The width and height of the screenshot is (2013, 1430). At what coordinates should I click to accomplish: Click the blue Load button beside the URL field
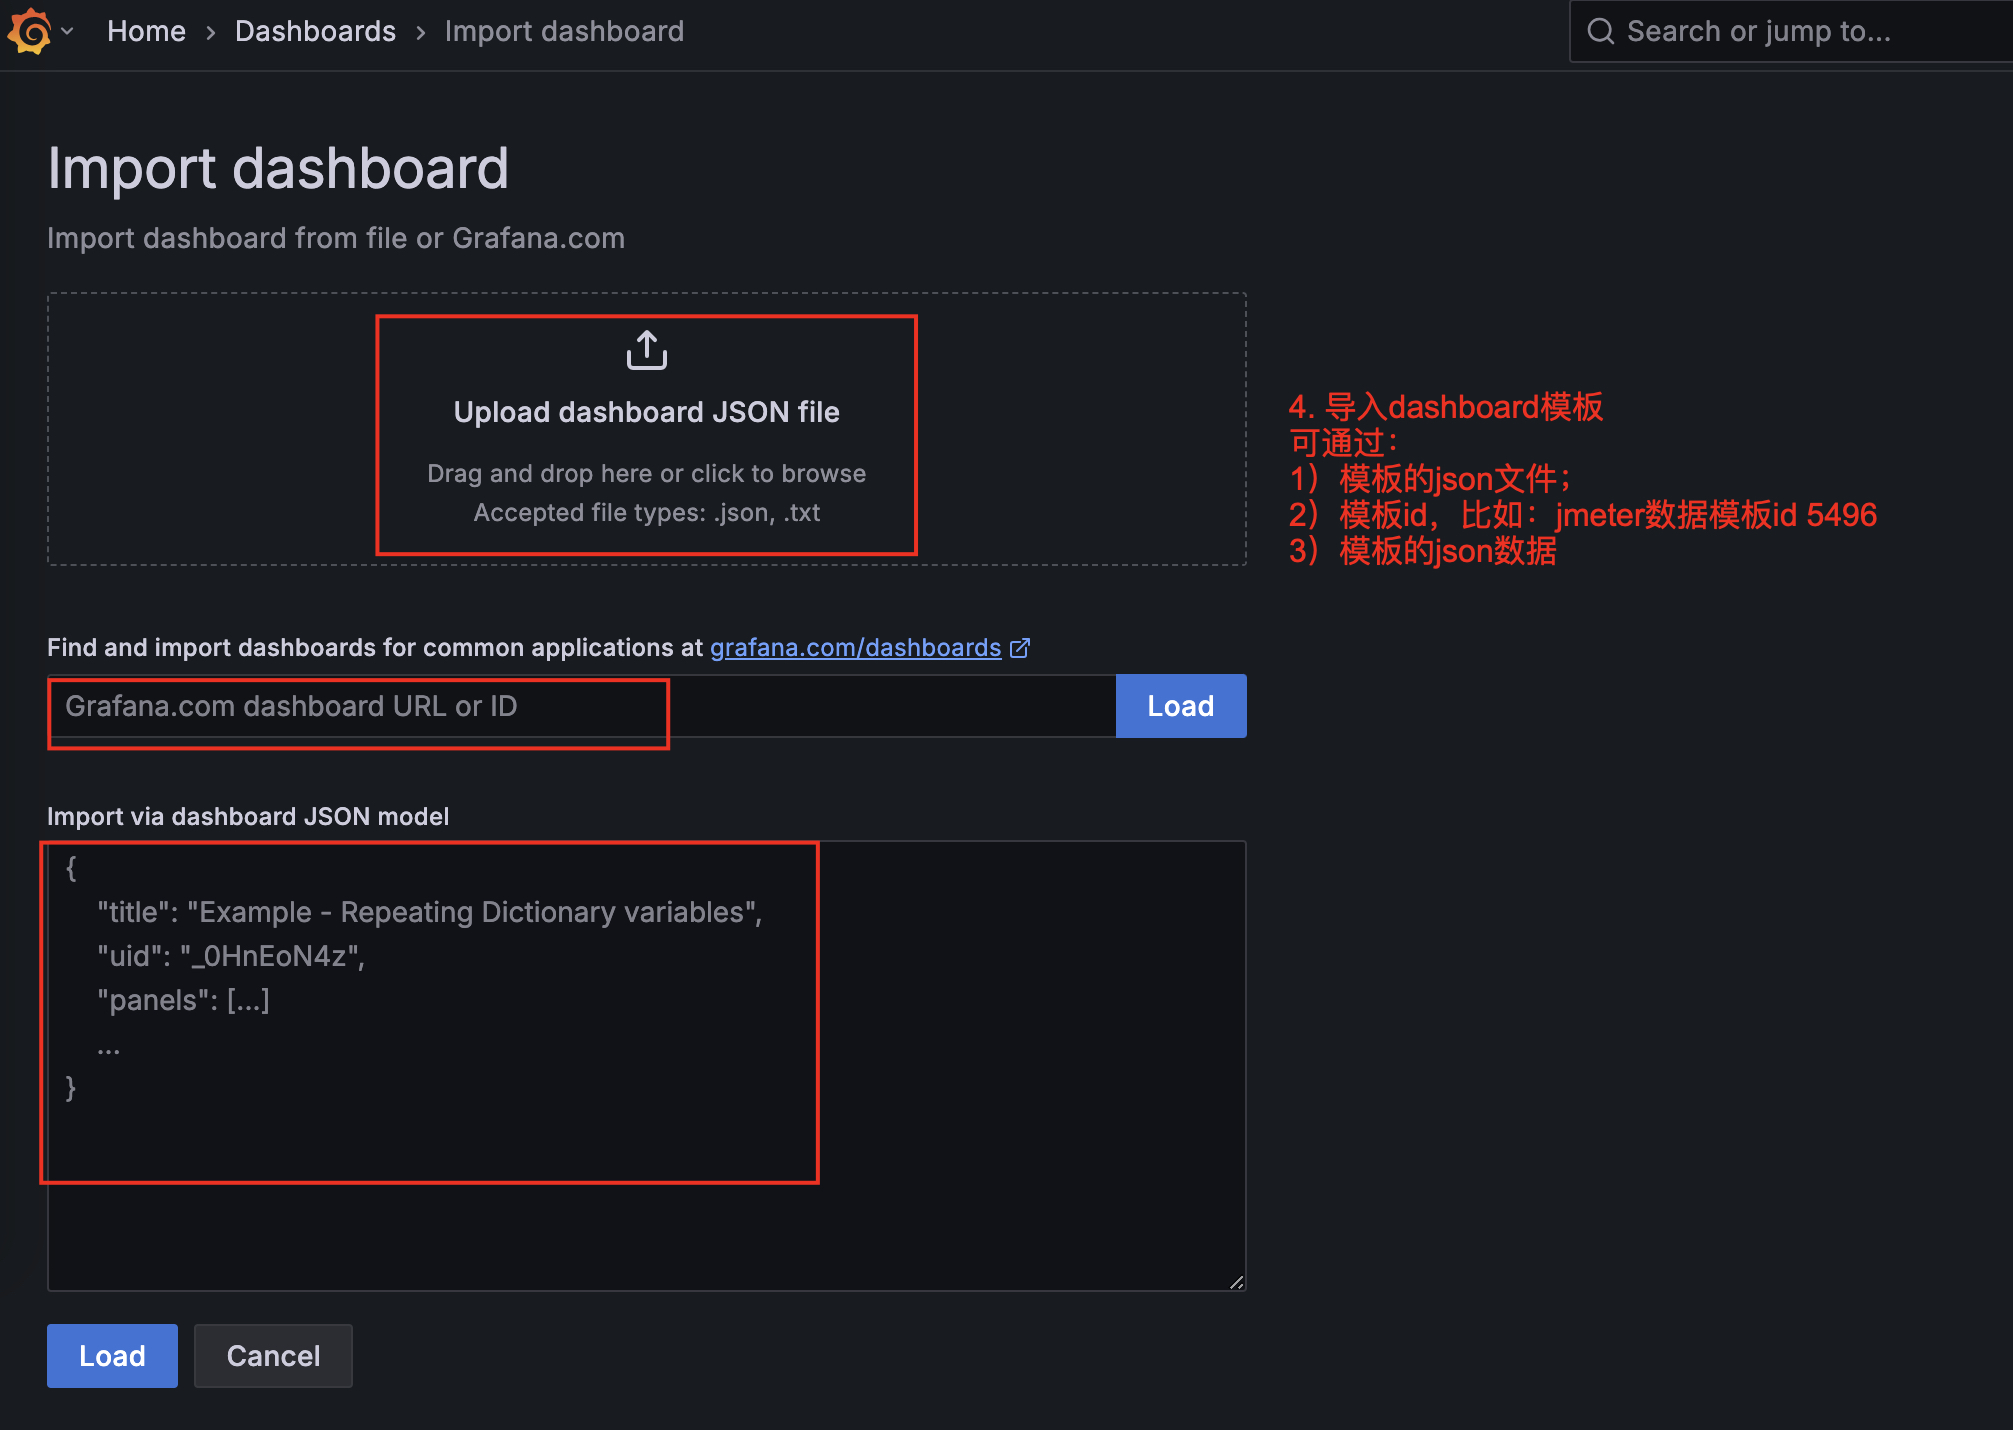1180,706
